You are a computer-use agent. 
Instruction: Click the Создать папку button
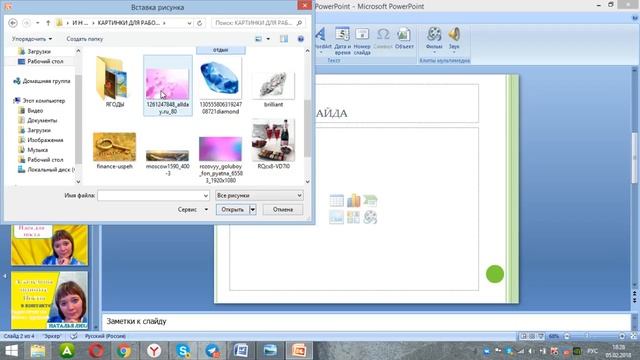pos(84,39)
